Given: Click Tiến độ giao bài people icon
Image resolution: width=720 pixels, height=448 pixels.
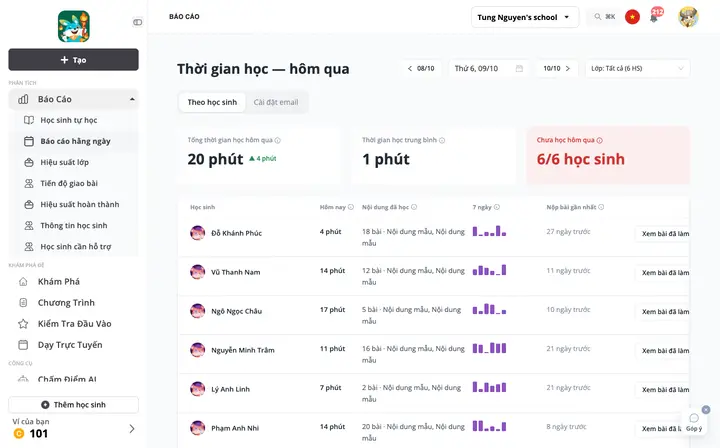Looking at the screenshot, I should (29, 183).
